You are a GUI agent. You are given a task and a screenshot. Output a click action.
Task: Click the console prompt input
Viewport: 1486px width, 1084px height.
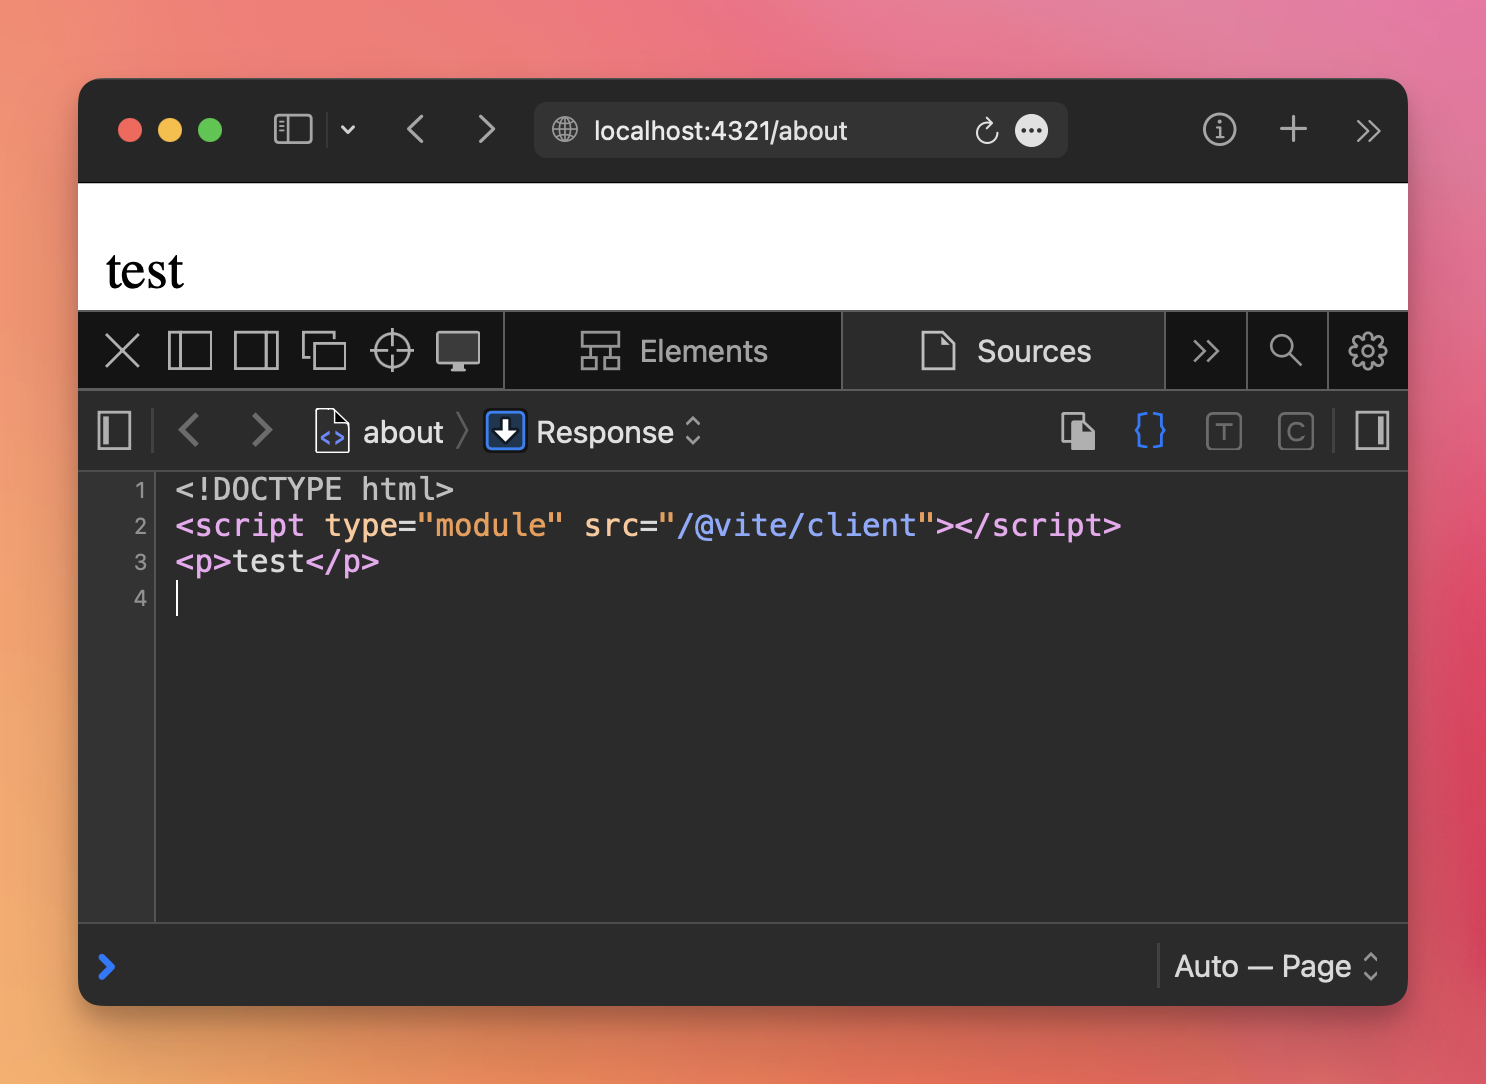pyautogui.click(x=600, y=966)
